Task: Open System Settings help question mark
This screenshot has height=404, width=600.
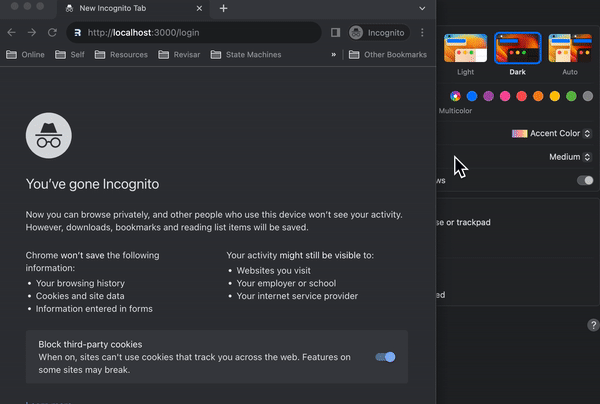Action: (593, 325)
